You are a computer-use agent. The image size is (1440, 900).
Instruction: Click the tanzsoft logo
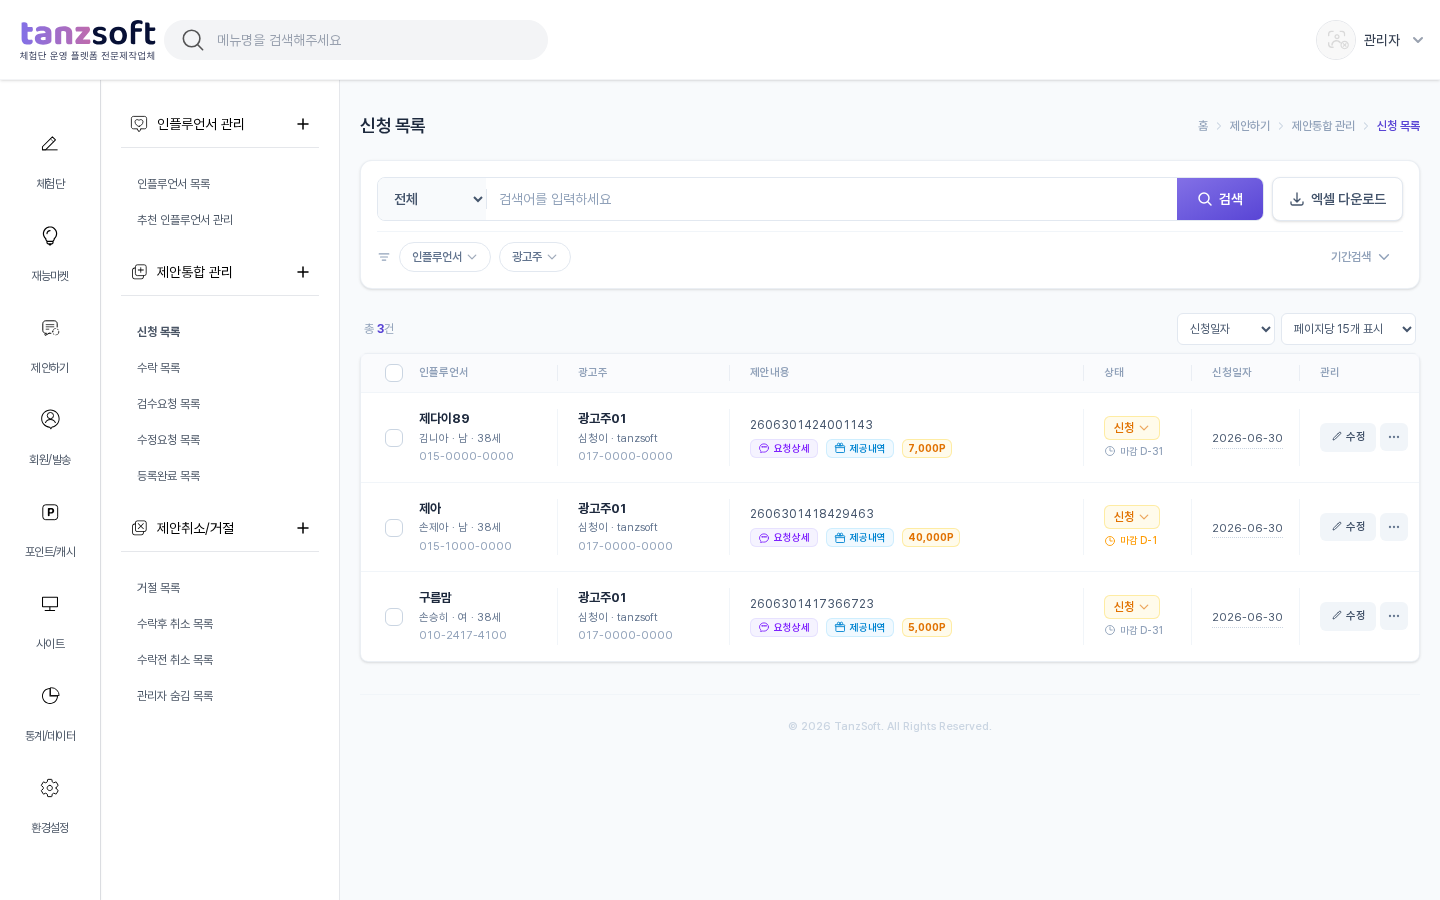(88, 40)
